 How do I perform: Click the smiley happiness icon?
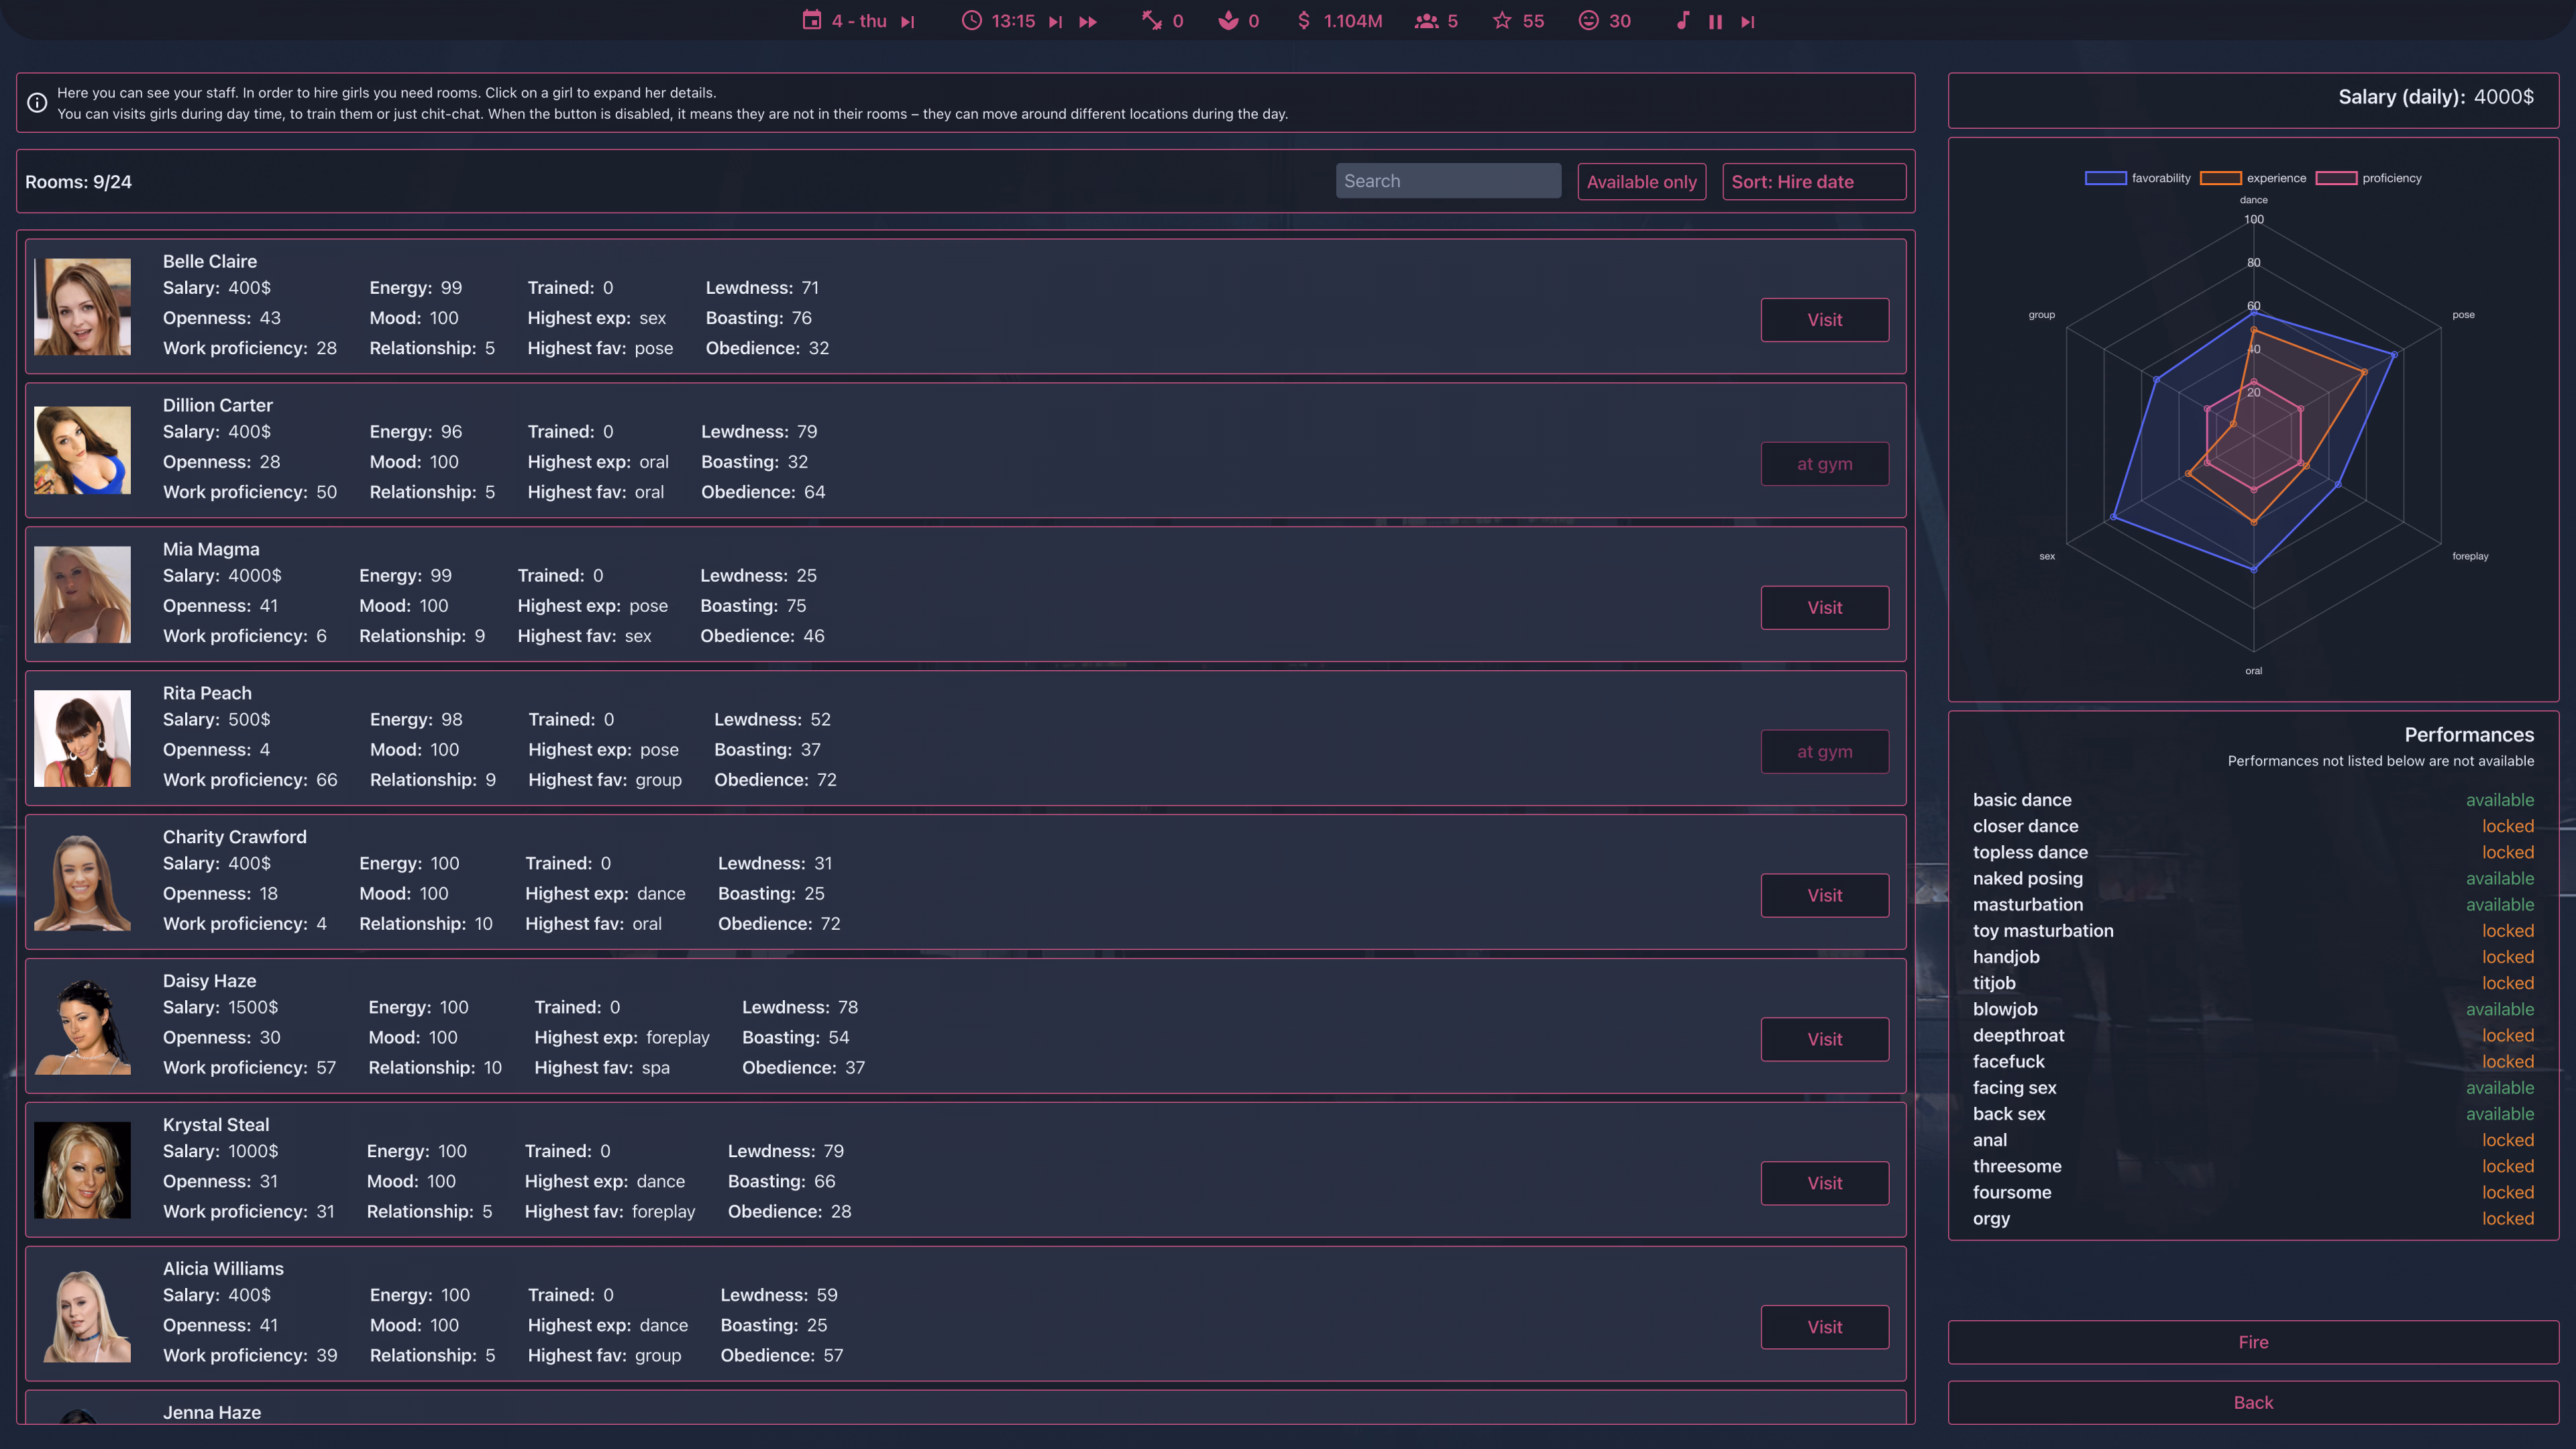click(x=1588, y=21)
